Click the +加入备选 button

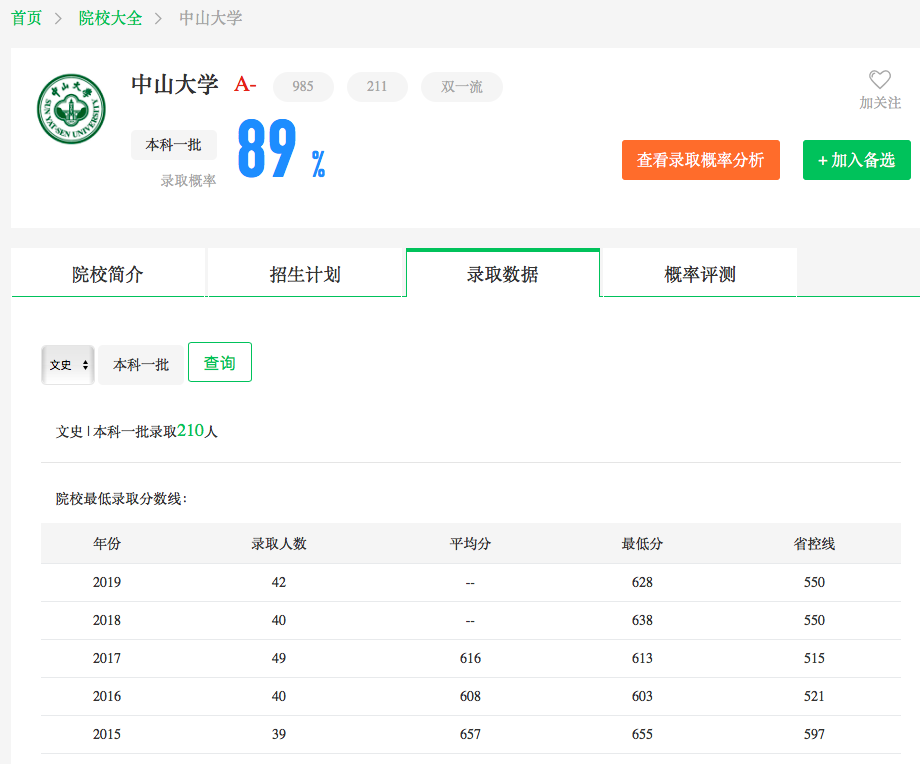[x=857, y=160]
